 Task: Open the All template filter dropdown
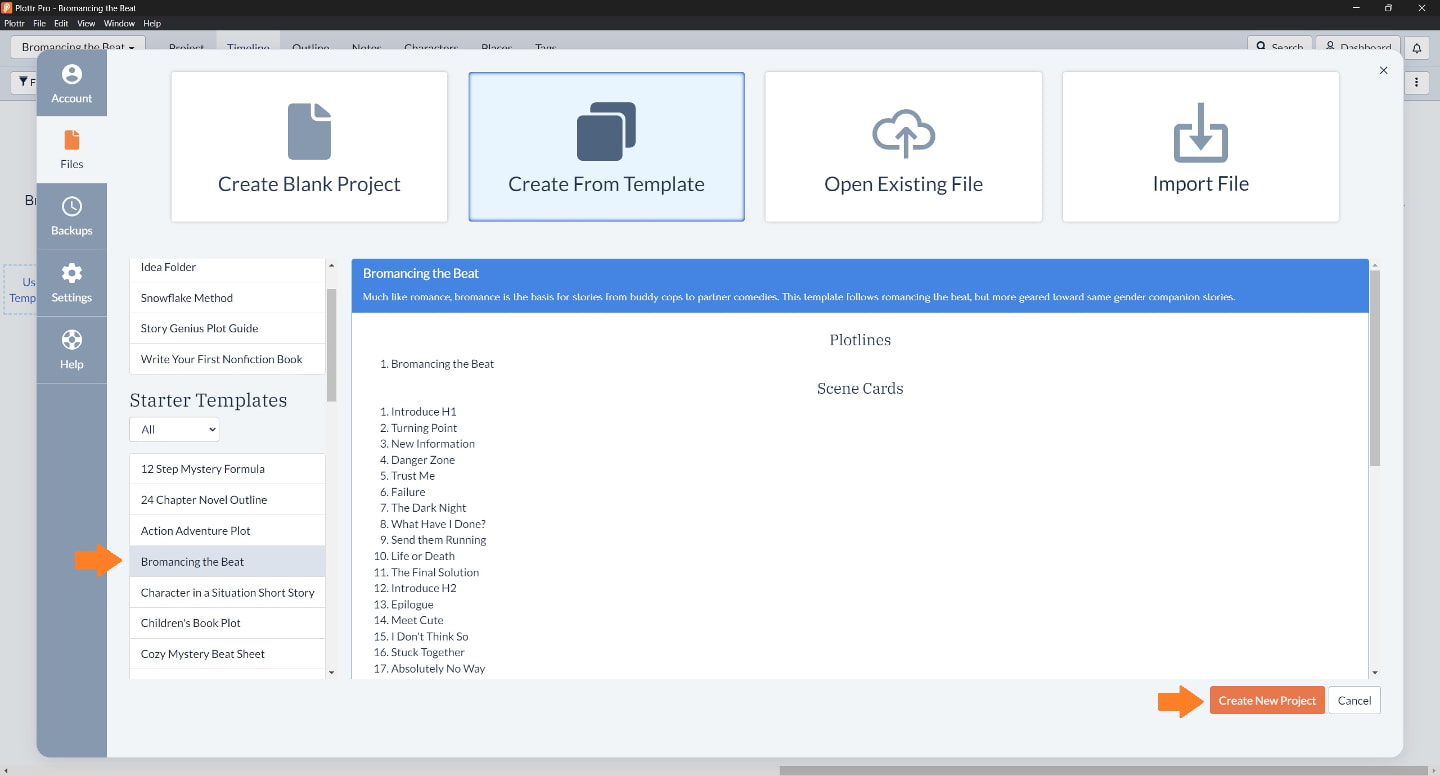click(x=174, y=429)
